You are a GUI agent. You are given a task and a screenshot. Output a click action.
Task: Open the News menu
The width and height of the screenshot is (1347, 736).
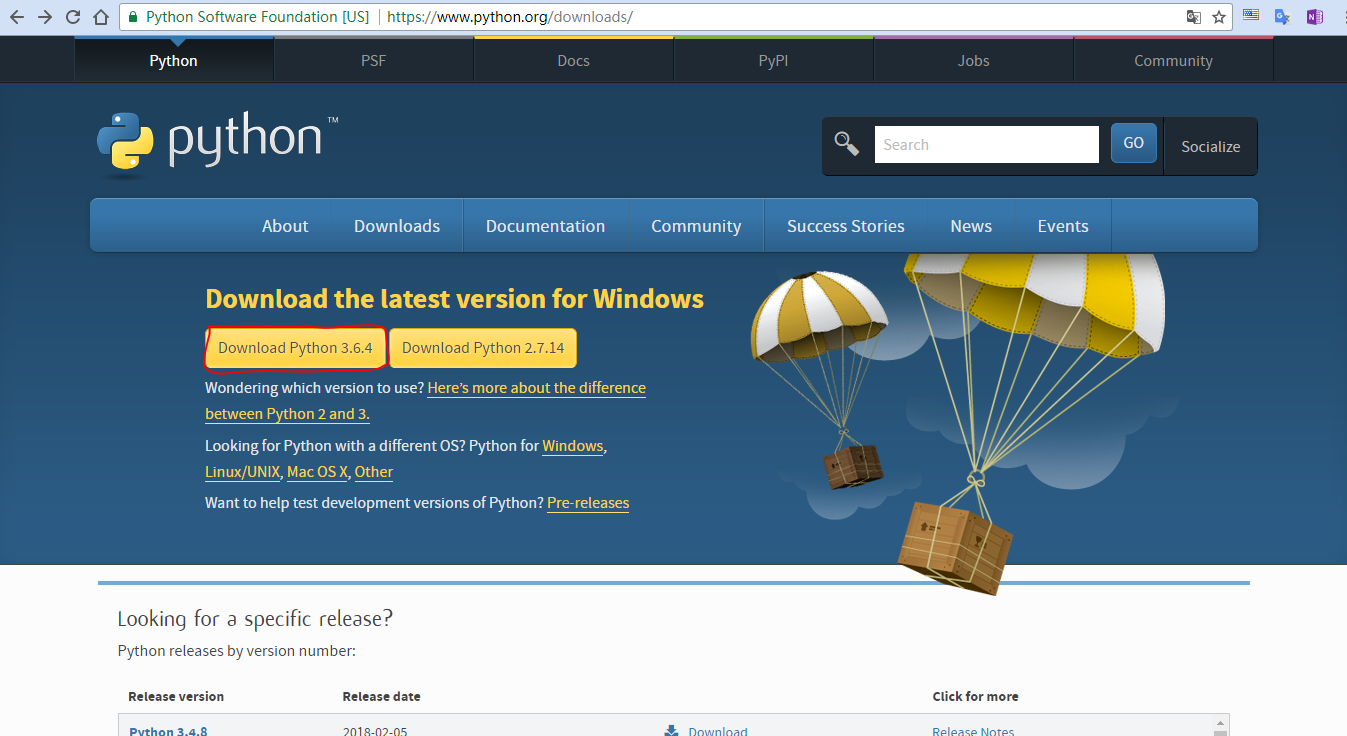971,226
